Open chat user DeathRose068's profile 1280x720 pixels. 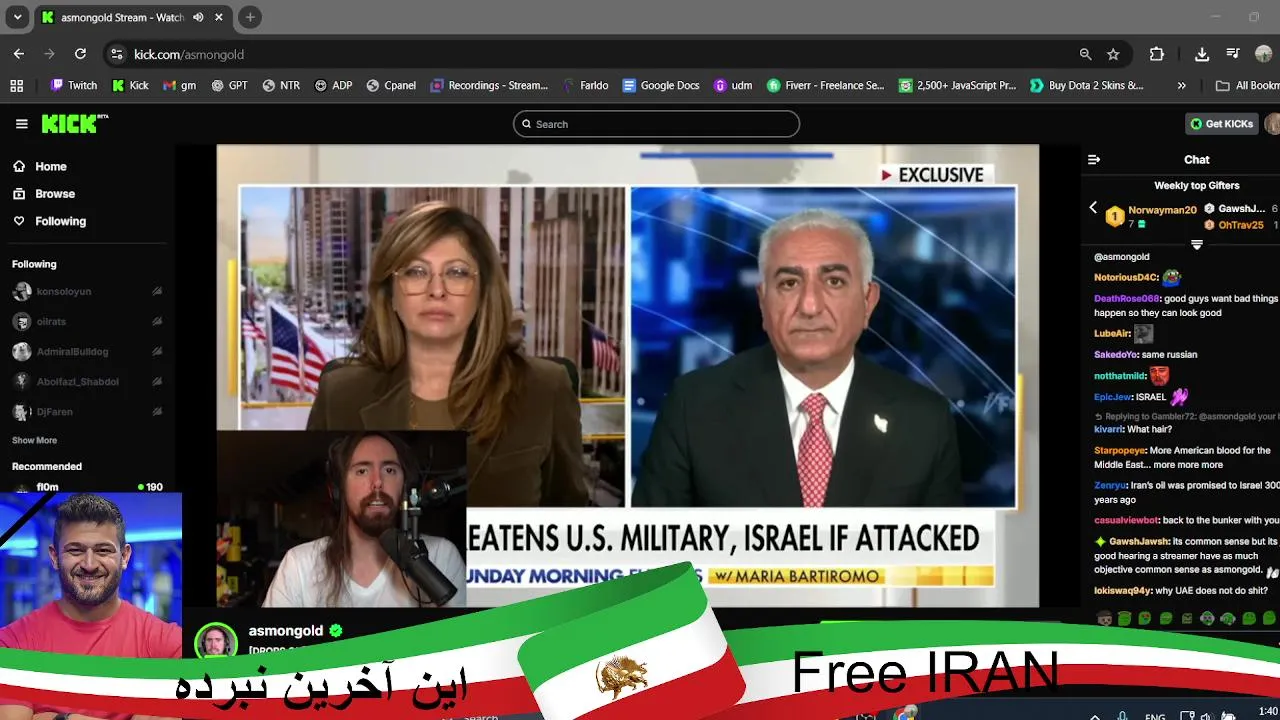(1127, 299)
